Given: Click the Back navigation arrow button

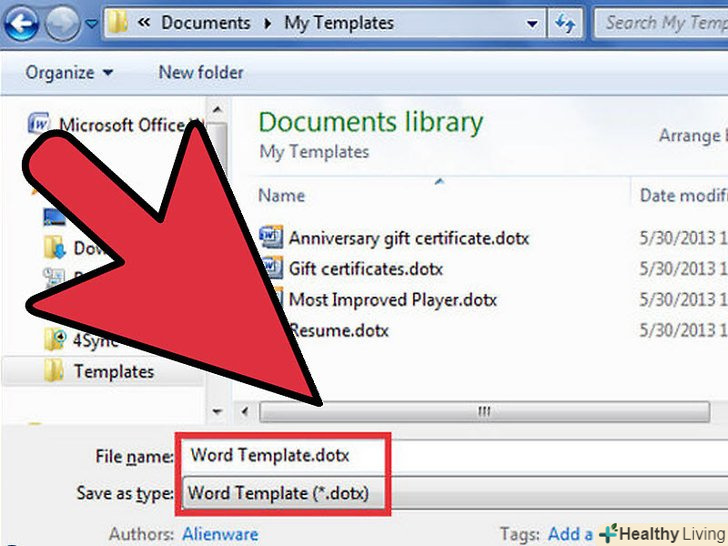Looking at the screenshot, I should pos(21,22).
